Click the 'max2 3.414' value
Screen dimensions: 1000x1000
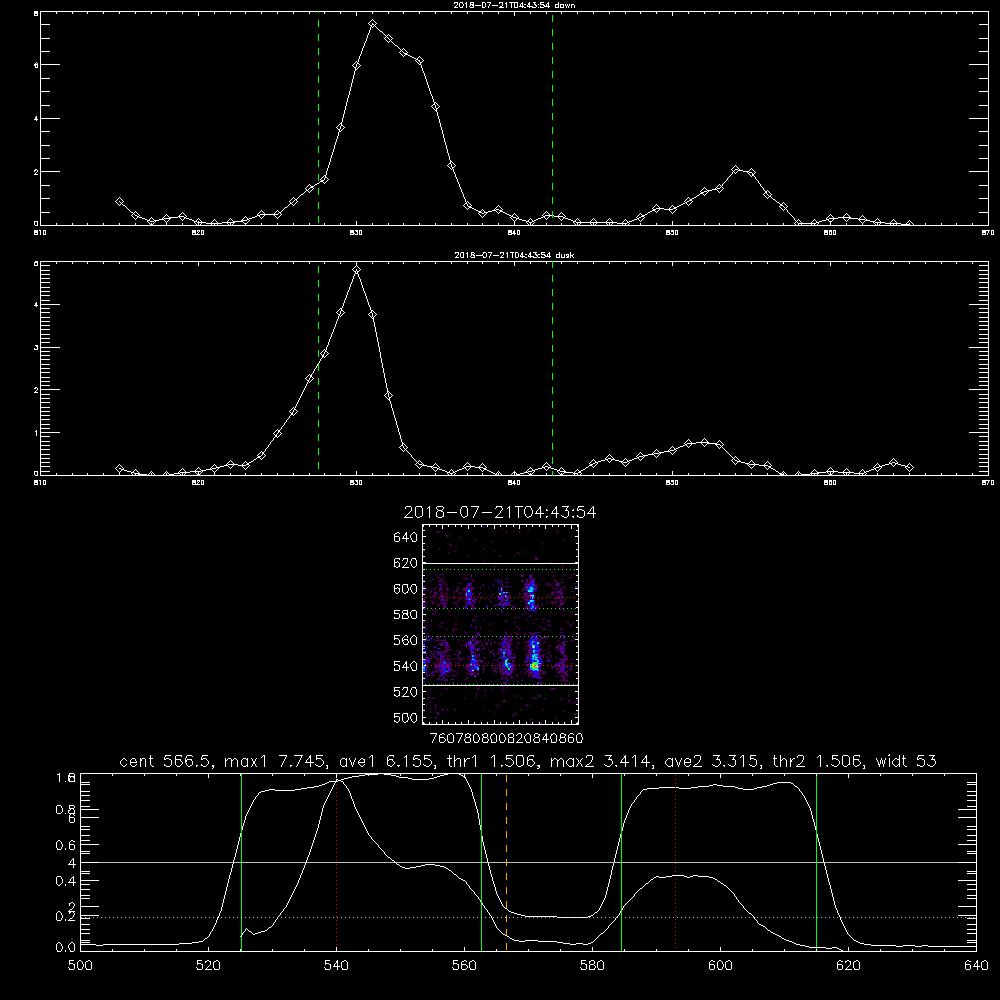(x=601, y=761)
